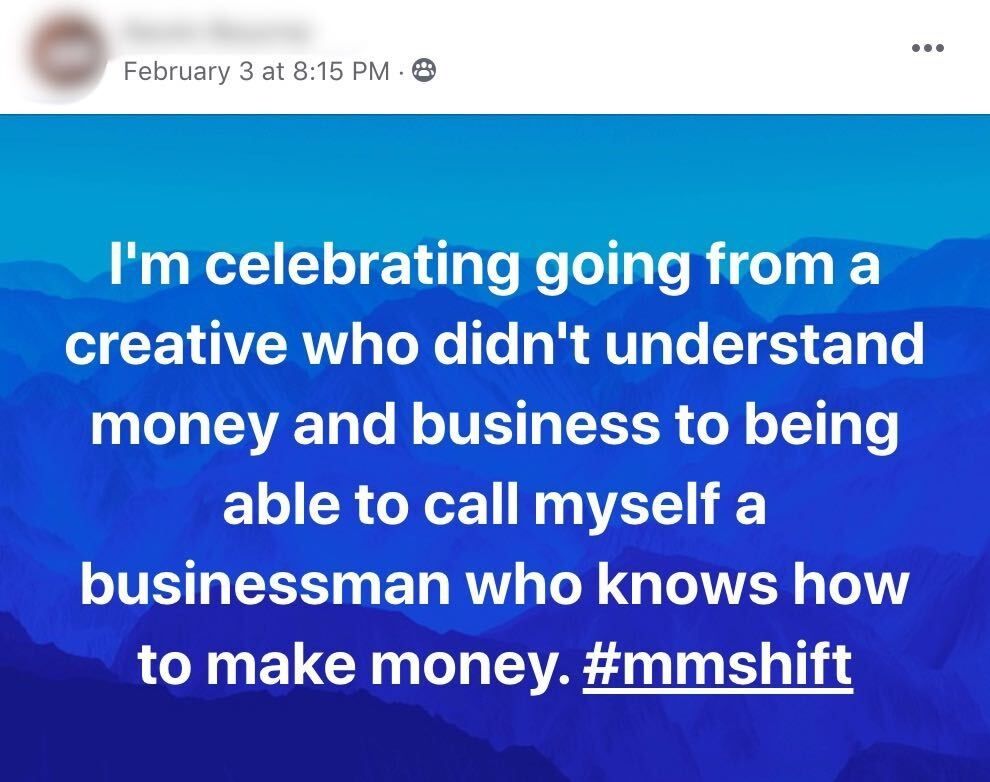
Task: Open the #mmshift hashtag link
Action: pyautogui.click(x=716, y=665)
